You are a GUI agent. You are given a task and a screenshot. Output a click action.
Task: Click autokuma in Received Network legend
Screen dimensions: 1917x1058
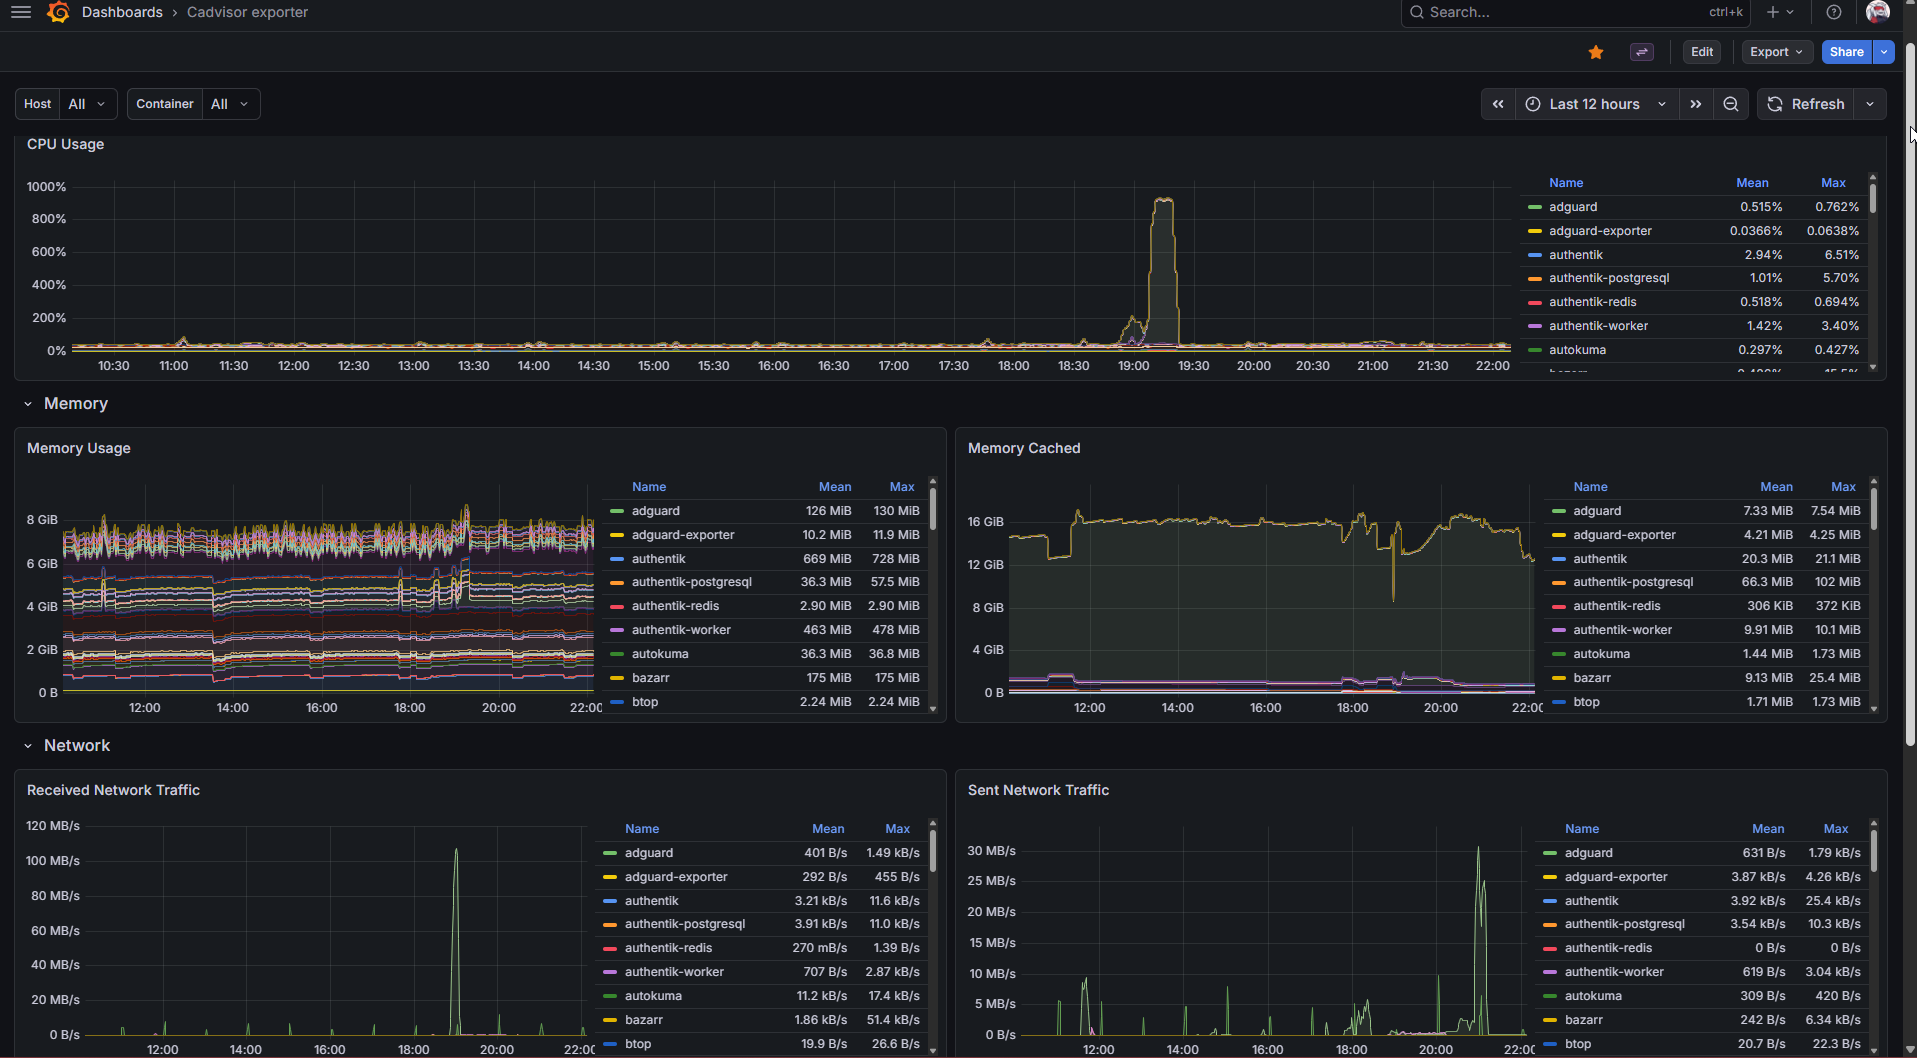(x=653, y=996)
